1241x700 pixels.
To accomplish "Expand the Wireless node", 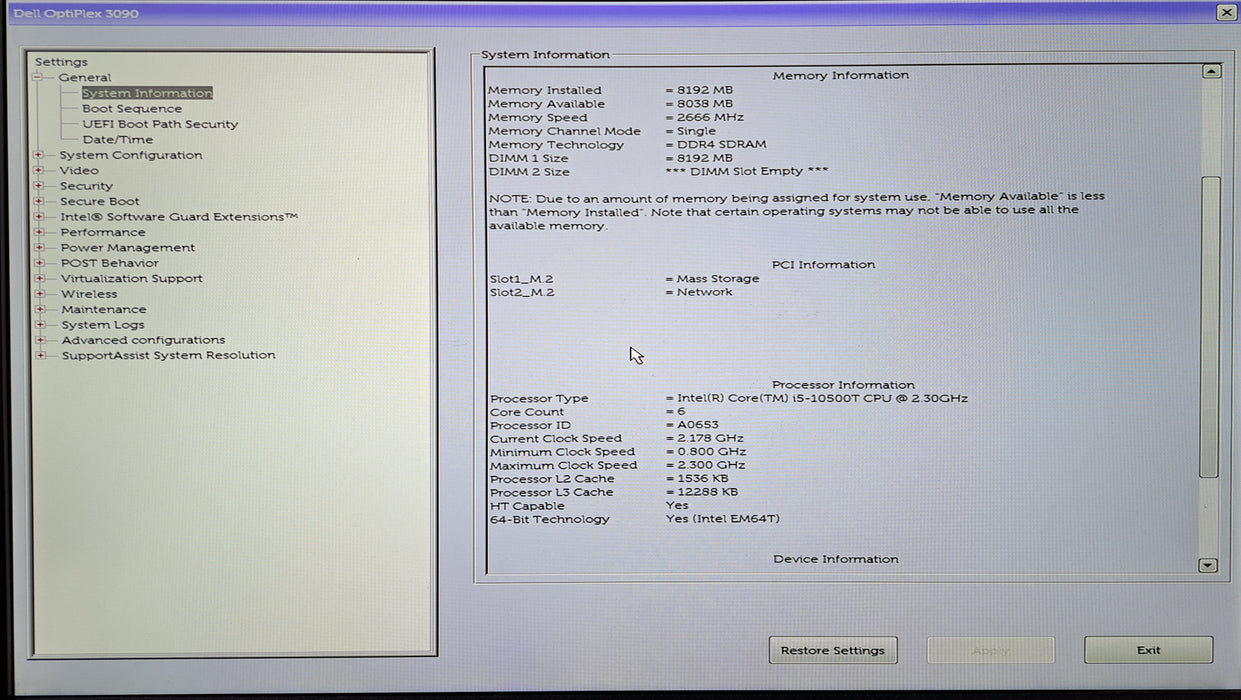I will pos(39,294).
